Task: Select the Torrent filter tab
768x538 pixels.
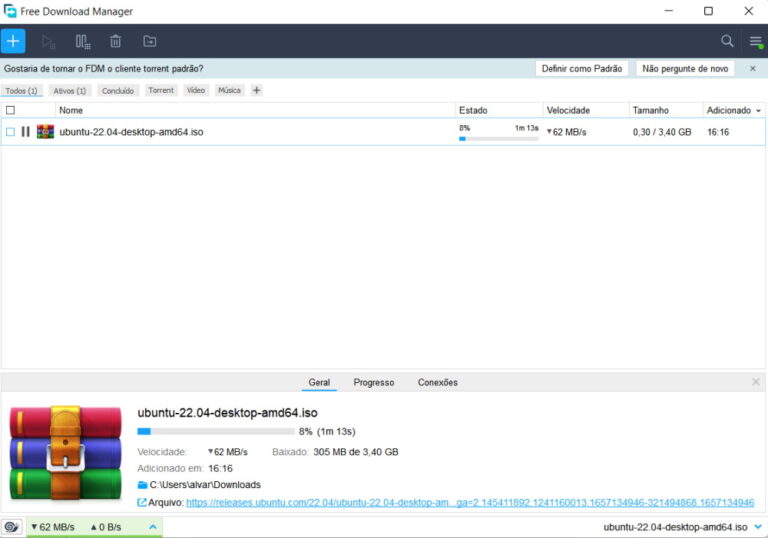Action: pyautogui.click(x=161, y=90)
